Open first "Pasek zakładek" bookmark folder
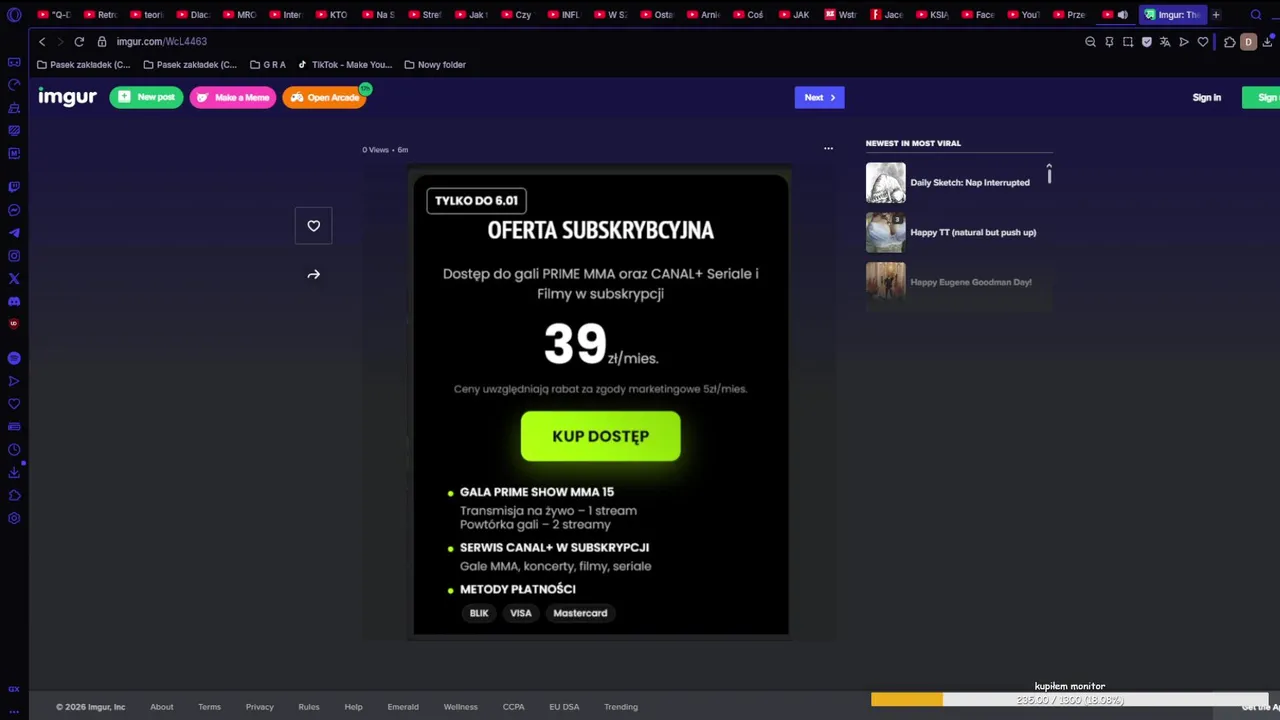The image size is (1280, 720). coord(84,65)
